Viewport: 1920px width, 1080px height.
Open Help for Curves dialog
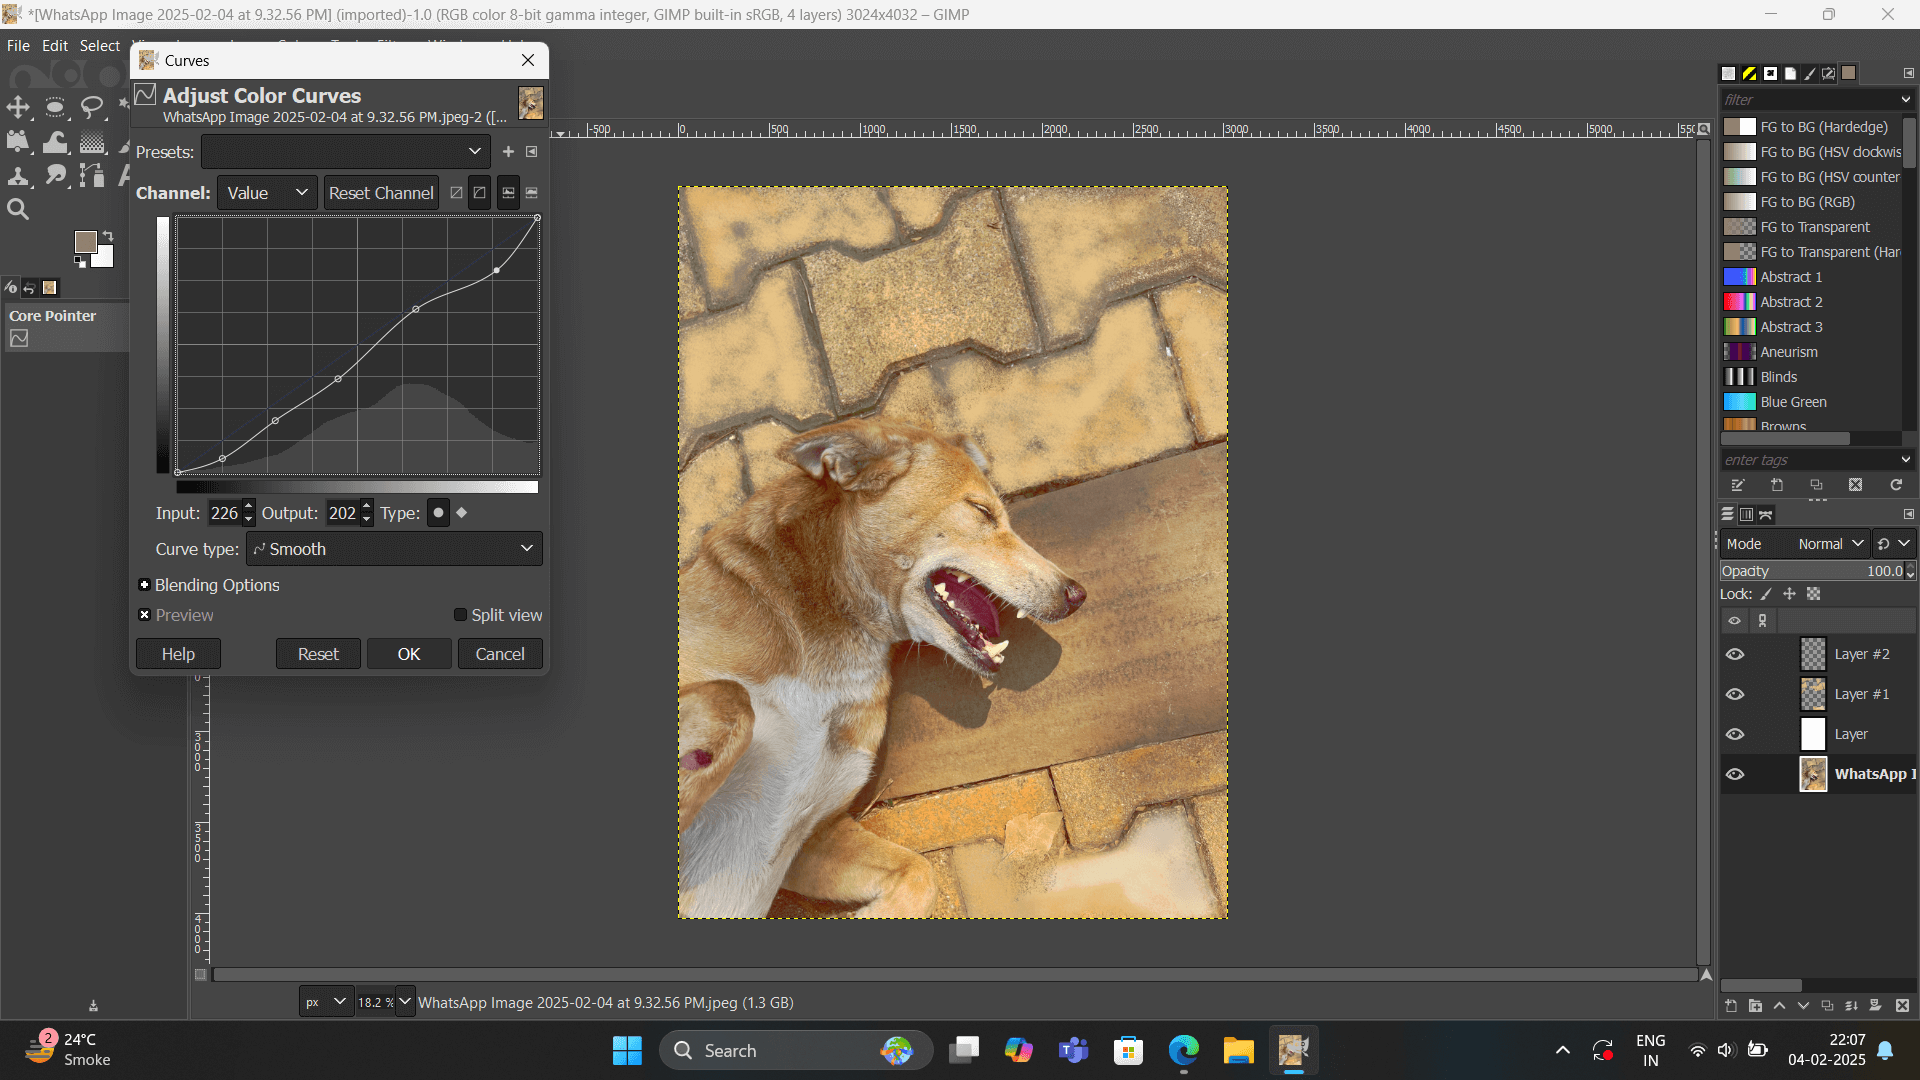click(x=178, y=654)
